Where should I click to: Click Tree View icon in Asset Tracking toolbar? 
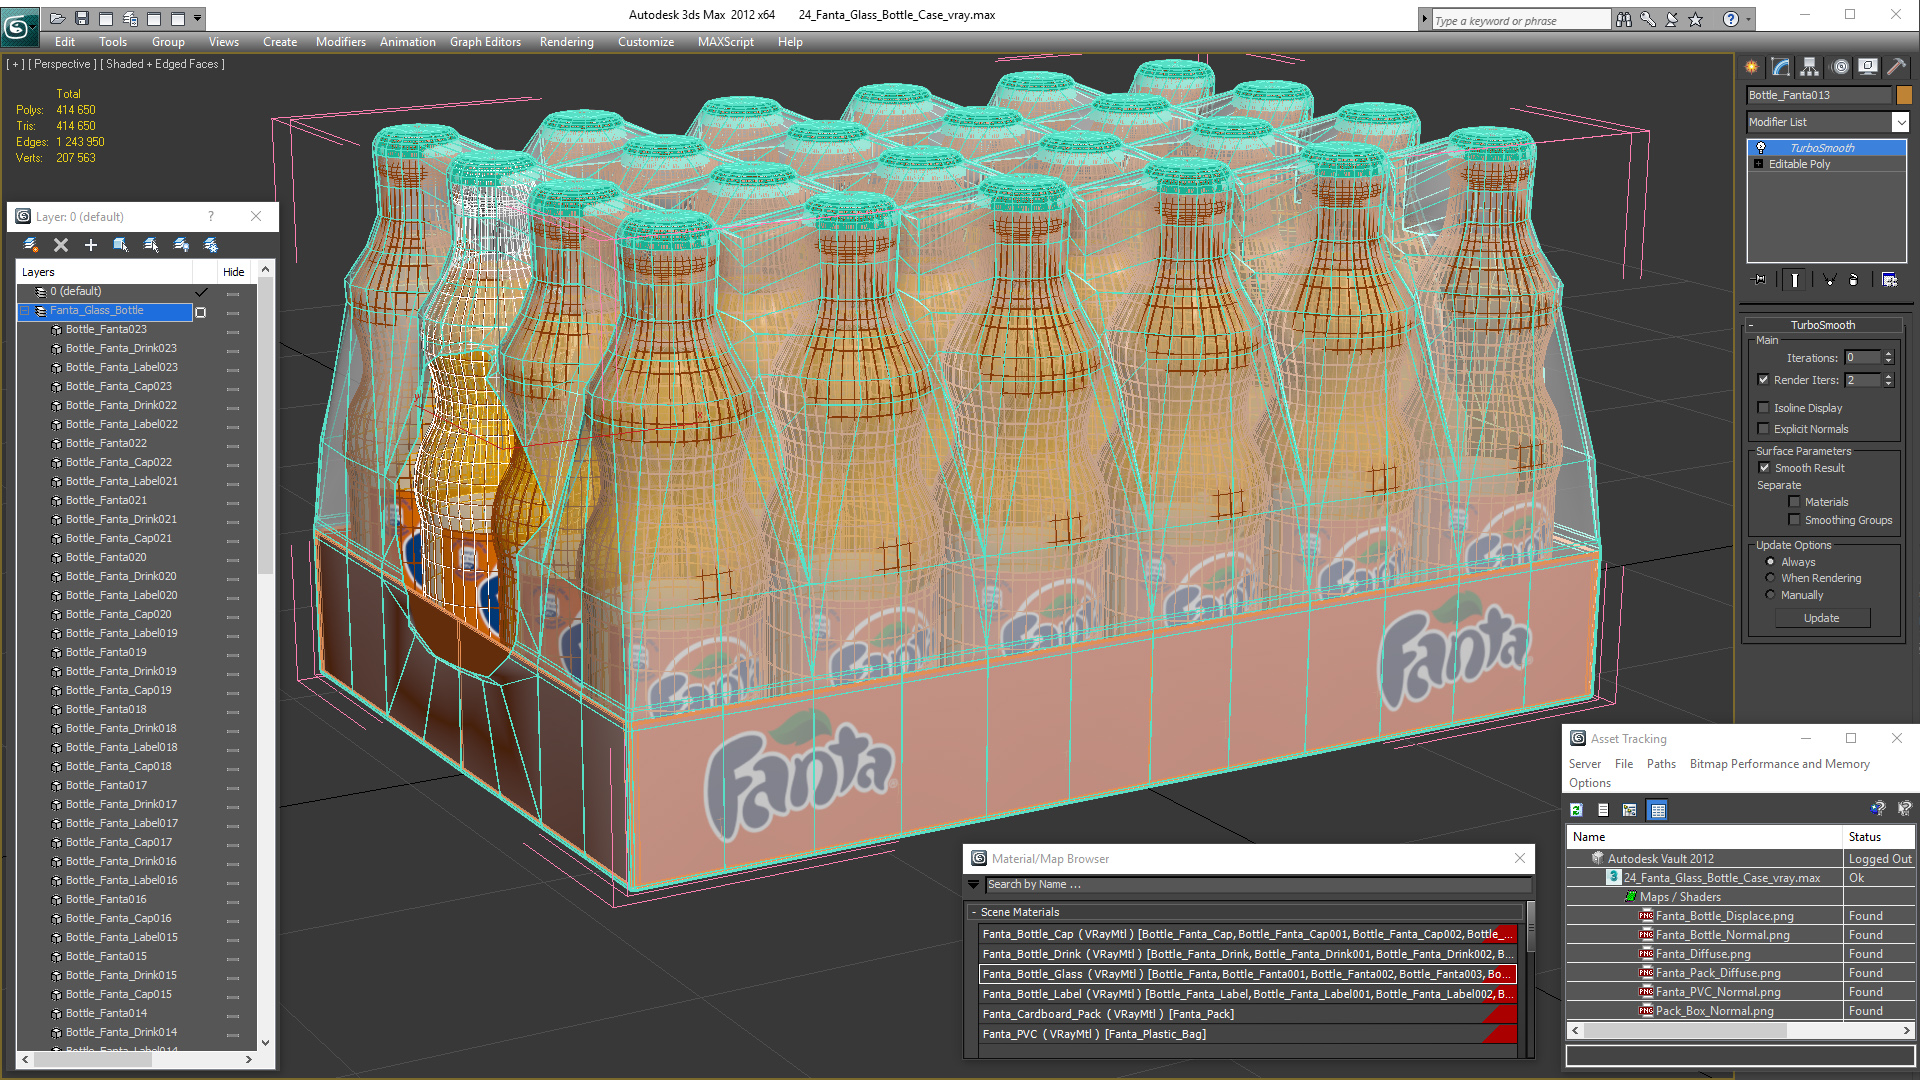click(1630, 810)
